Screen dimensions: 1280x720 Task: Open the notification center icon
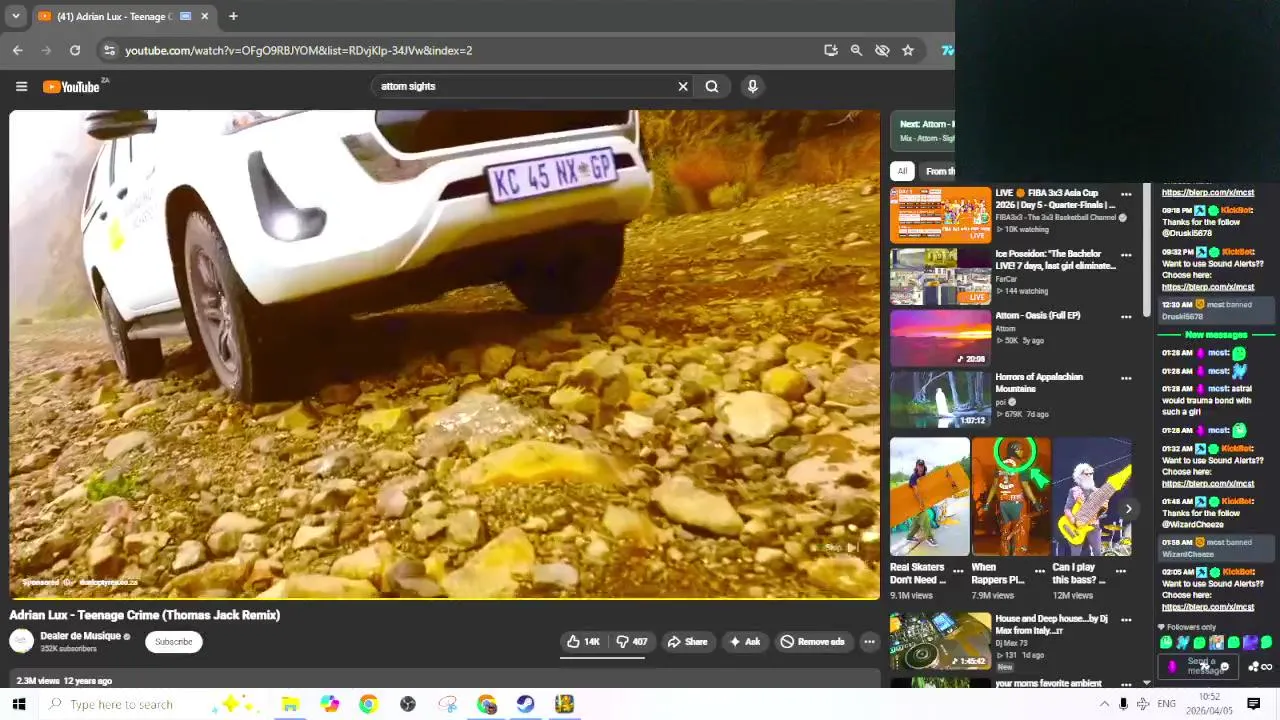pyautogui.click(x=1253, y=704)
